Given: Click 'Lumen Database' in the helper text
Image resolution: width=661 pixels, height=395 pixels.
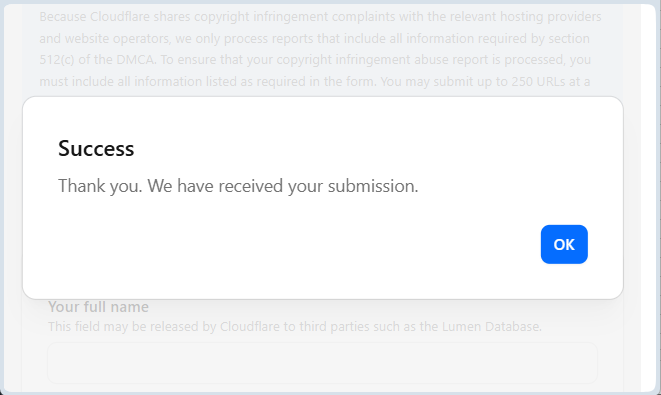Looking at the screenshot, I should tap(492, 327).
